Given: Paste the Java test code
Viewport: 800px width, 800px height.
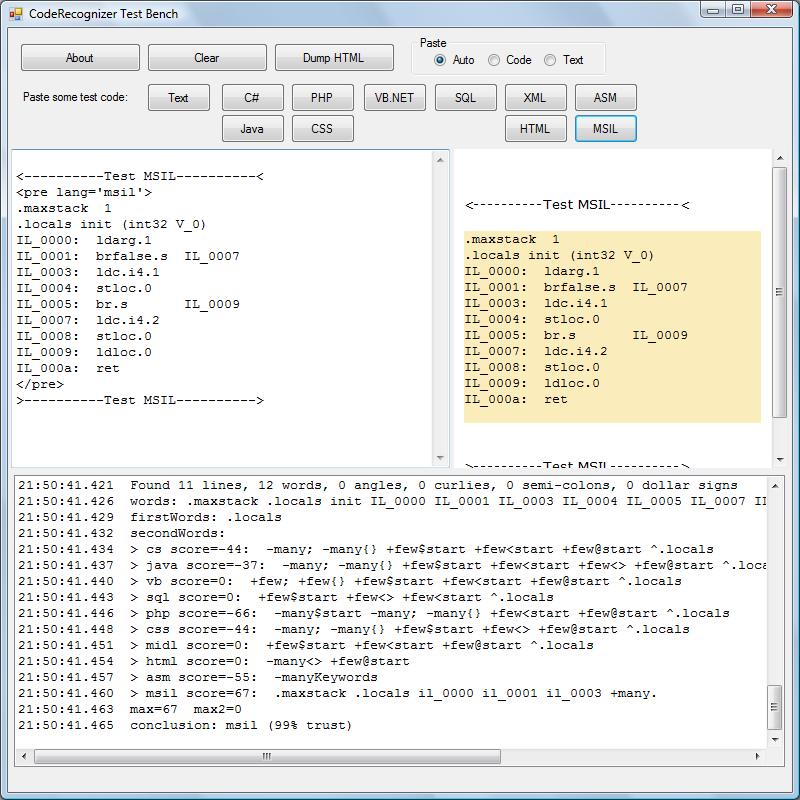Looking at the screenshot, I should (252, 129).
